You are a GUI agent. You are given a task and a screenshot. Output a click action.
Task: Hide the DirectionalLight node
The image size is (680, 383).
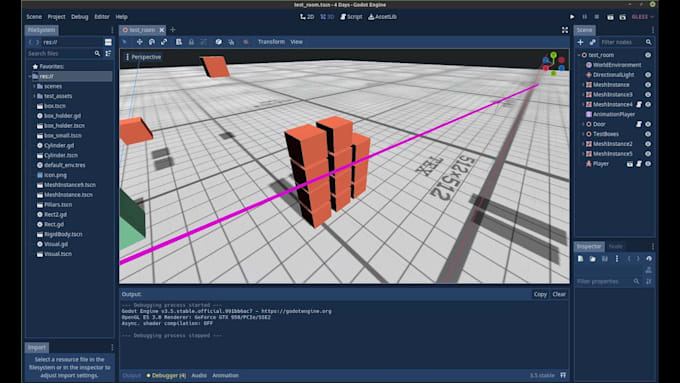click(x=648, y=75)
